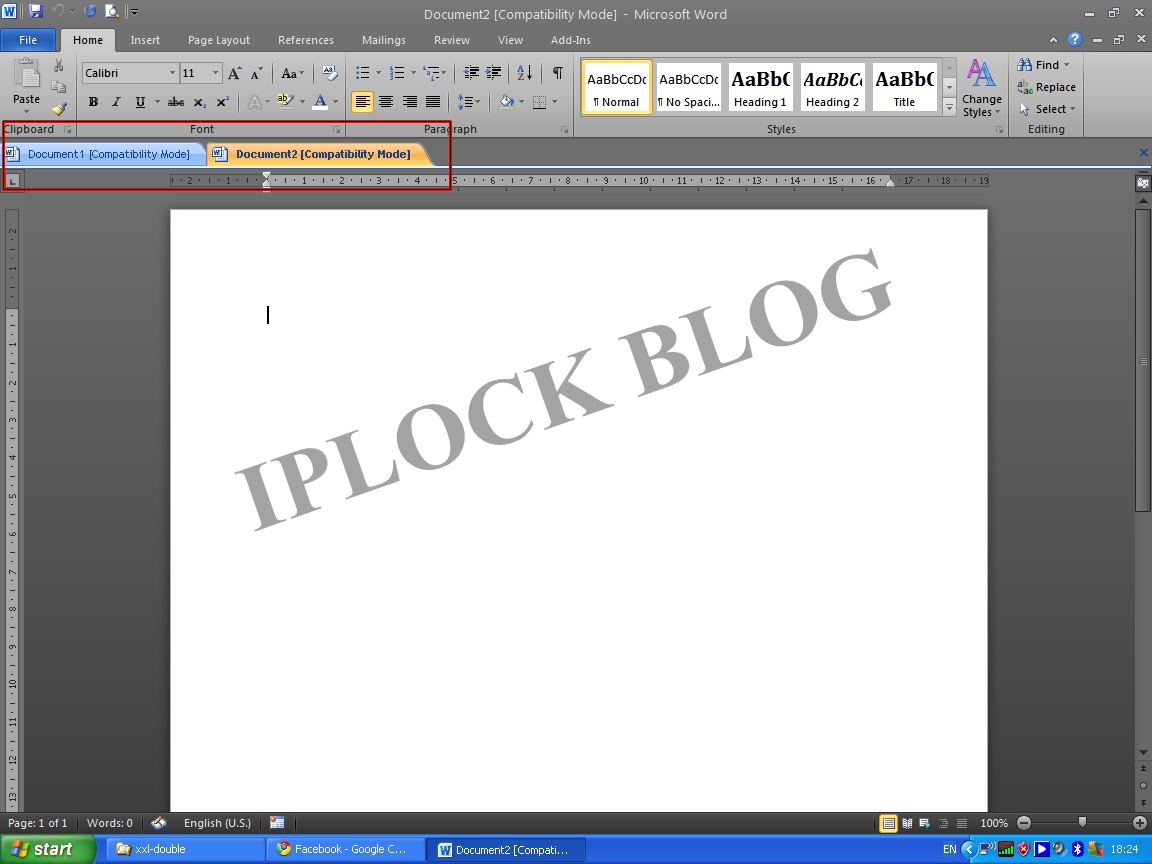Image resolution: width=1152 pixels, height=864 pixels.
Task: Click the Clear Formatting icon
Action: click(330, 73)
